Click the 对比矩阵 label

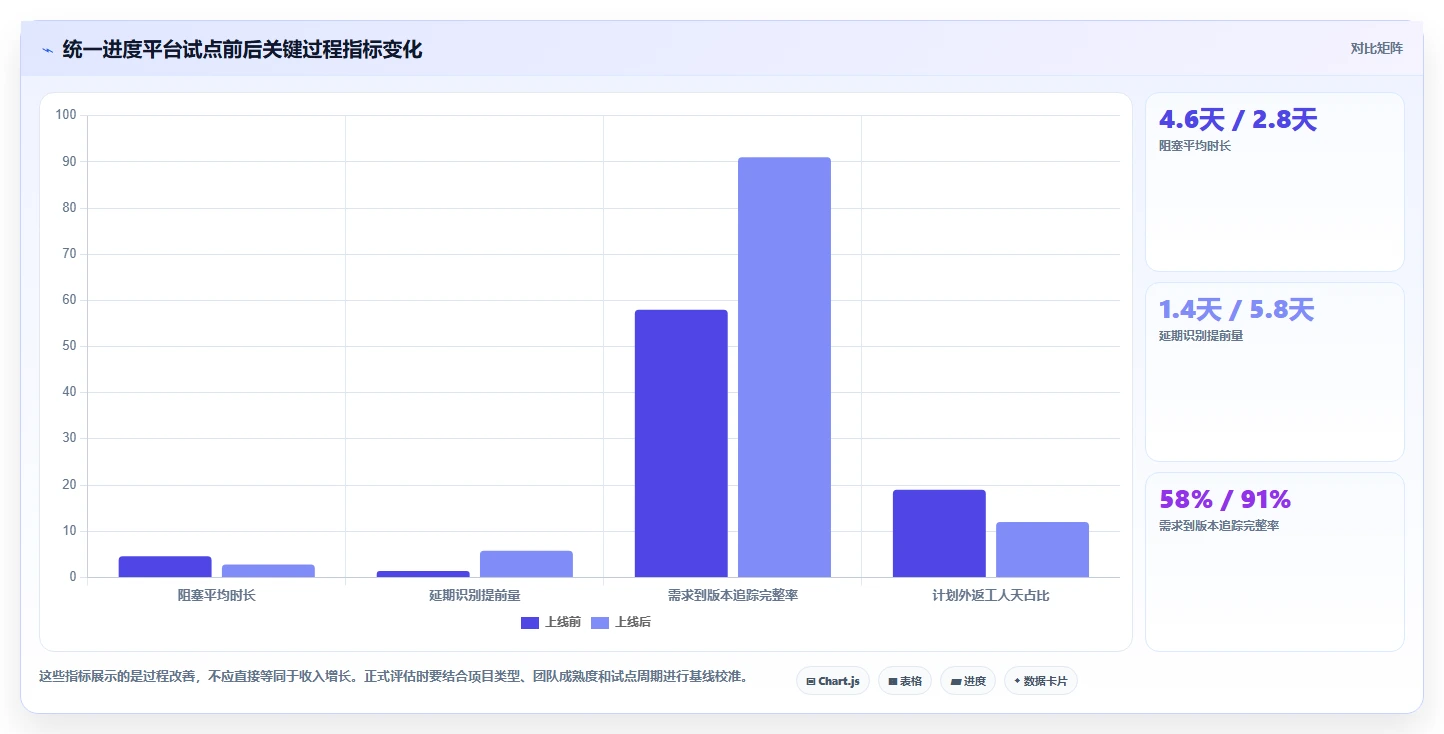point(1376,48)
